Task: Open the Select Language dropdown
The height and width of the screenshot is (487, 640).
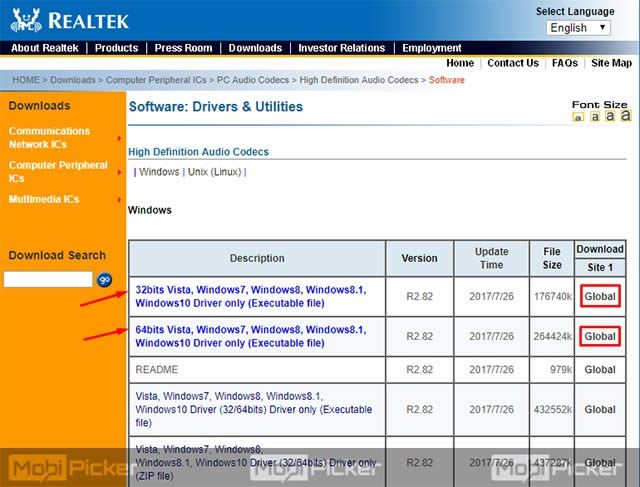Action: (x=579, y=28)
